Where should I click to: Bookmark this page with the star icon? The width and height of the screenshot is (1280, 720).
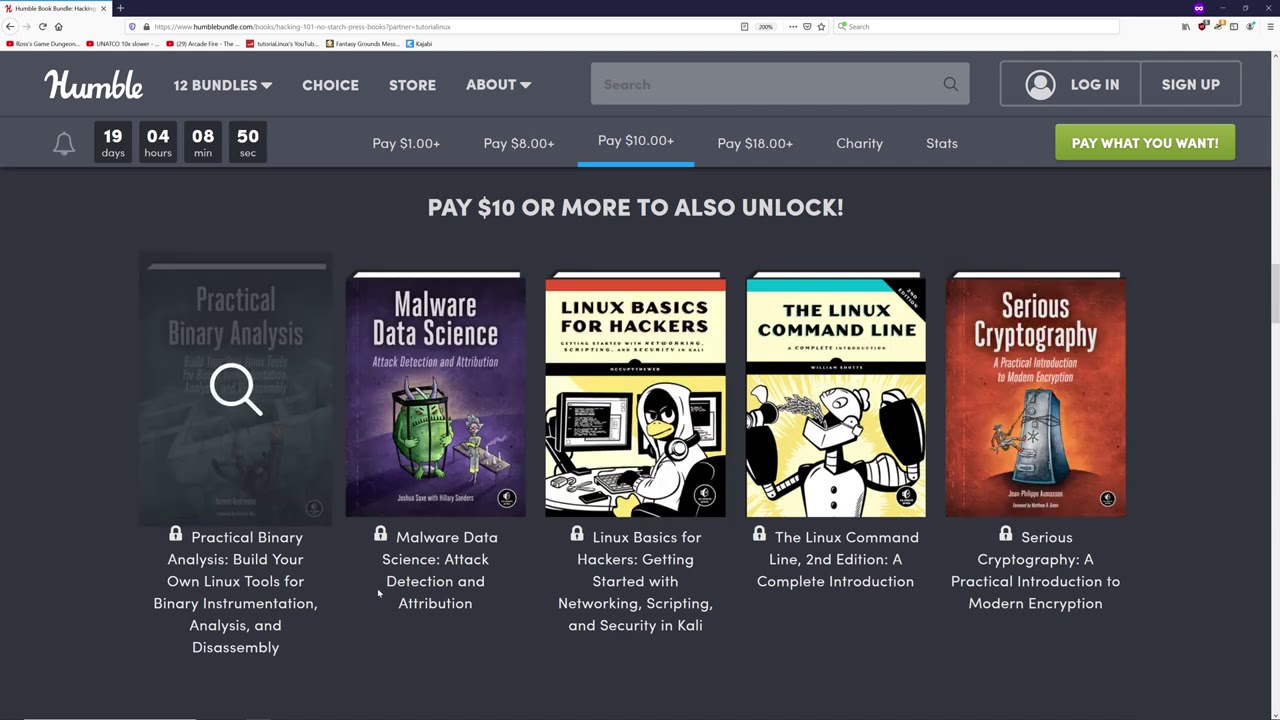point(821,27)
